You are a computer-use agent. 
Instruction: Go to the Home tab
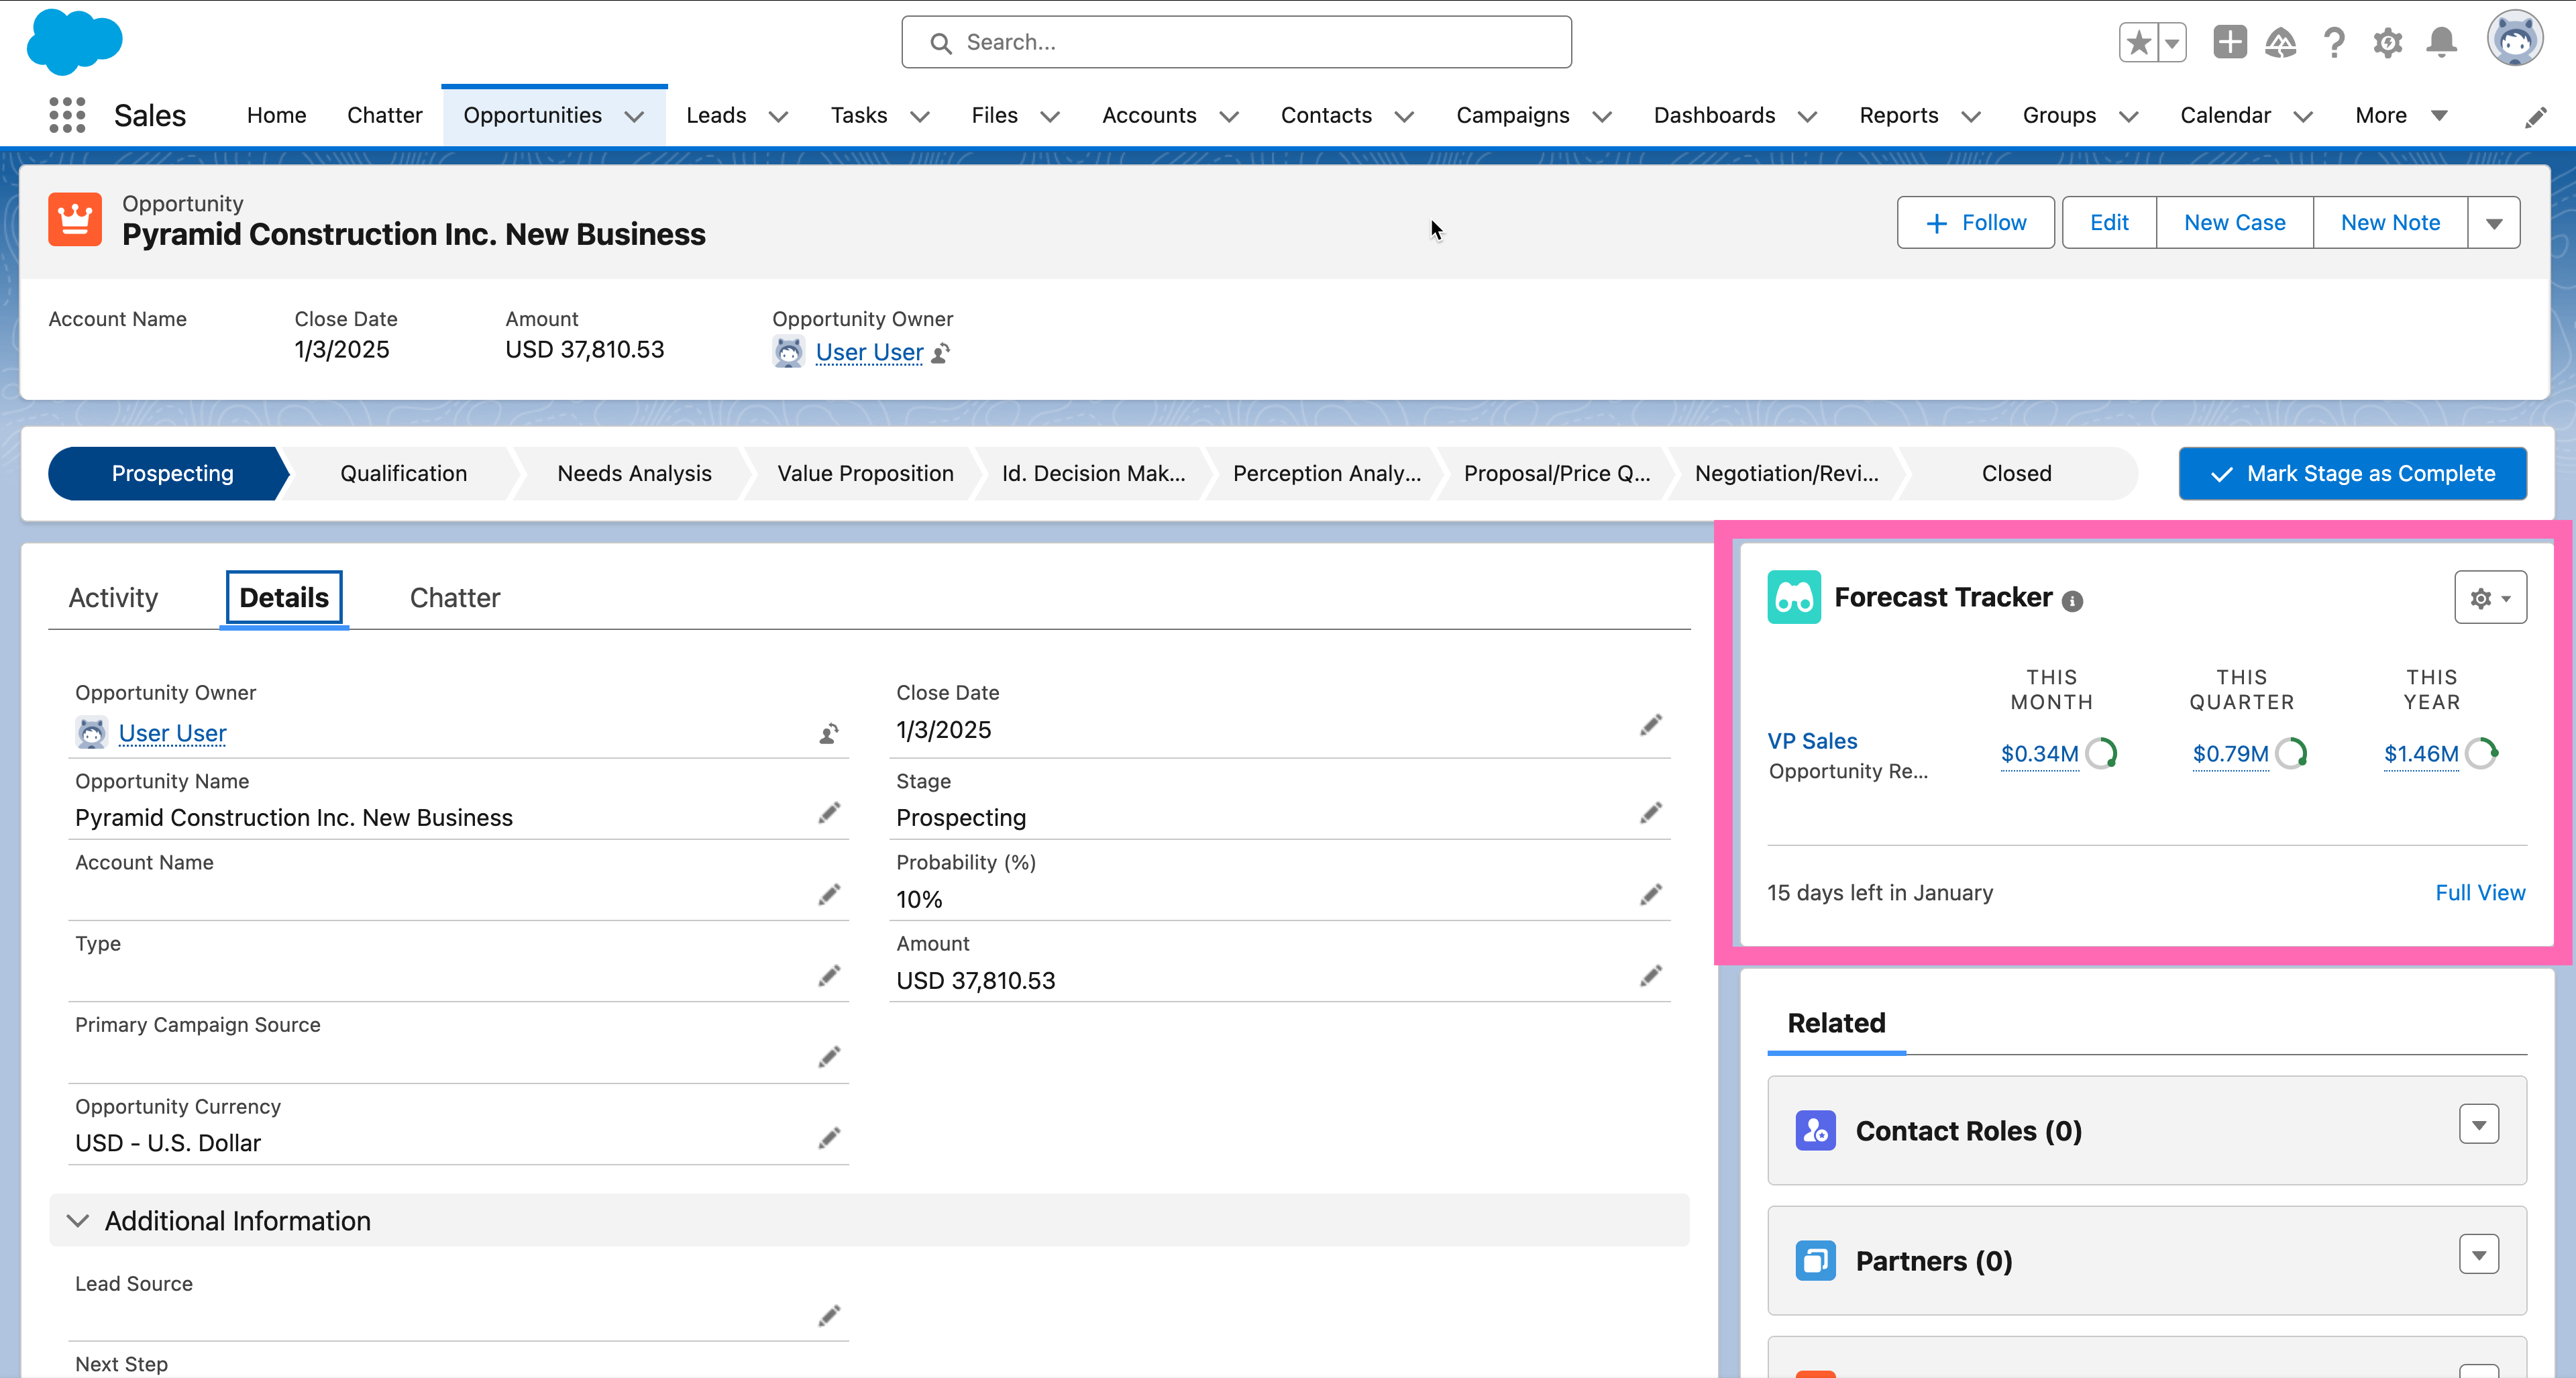click(x=276, y=115)
